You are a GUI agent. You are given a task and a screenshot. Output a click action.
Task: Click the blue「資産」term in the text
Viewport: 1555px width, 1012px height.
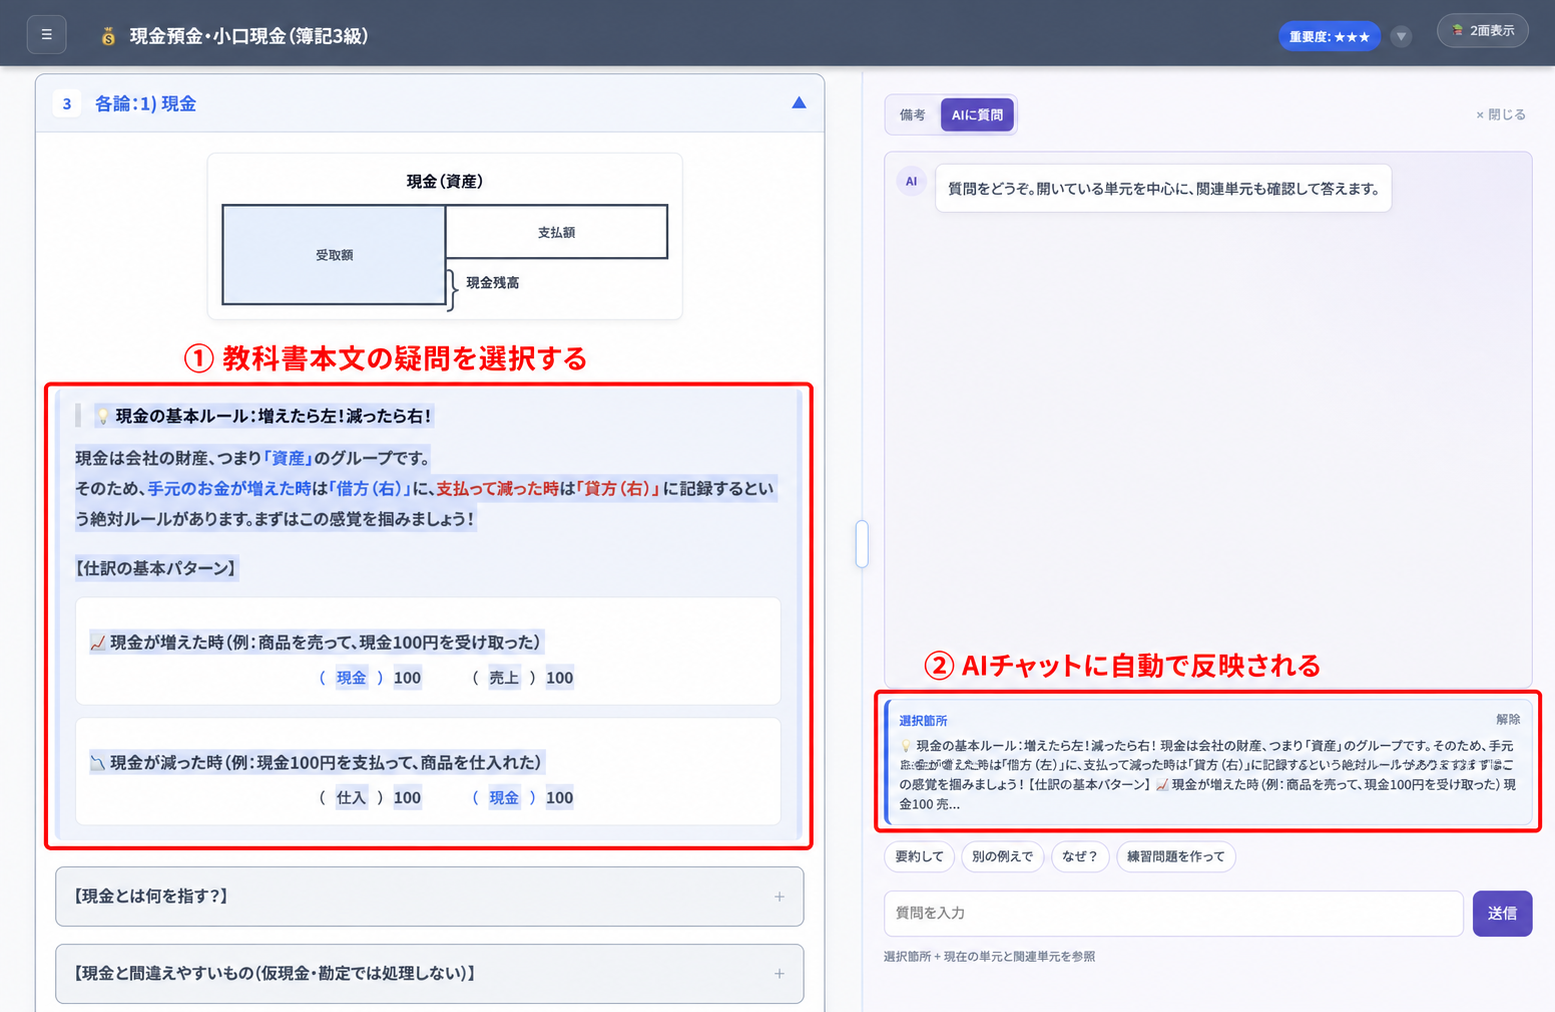288,458
